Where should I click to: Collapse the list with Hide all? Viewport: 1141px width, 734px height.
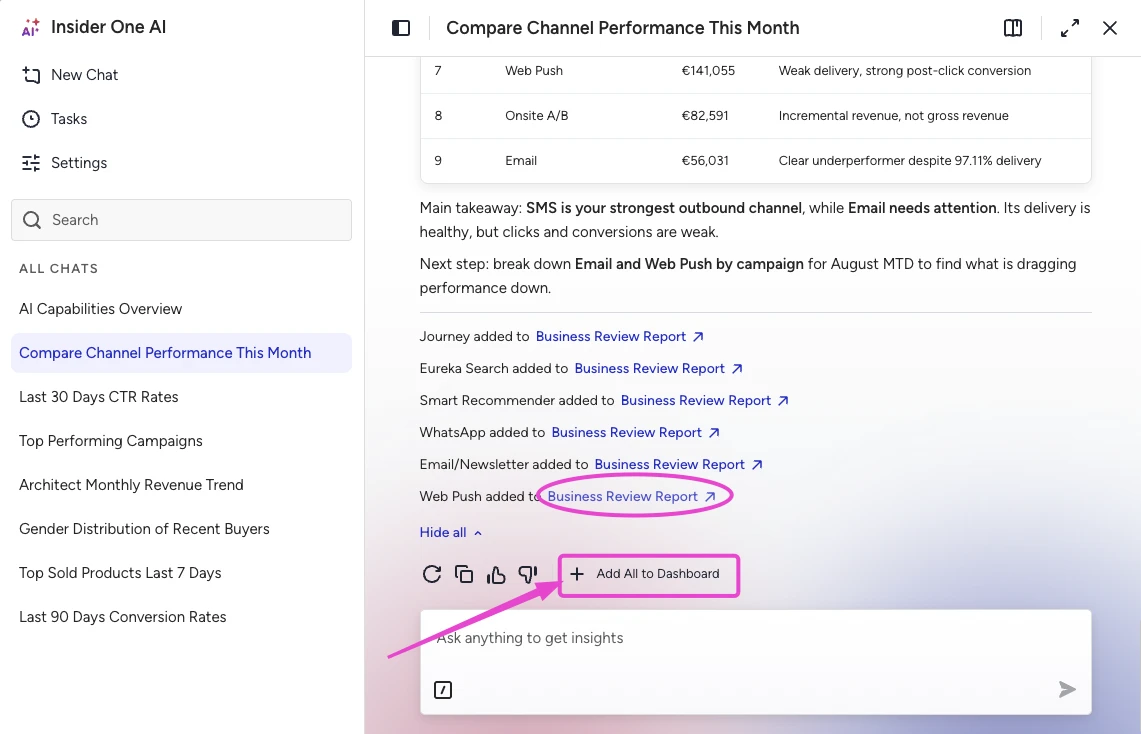click(450, 532)
